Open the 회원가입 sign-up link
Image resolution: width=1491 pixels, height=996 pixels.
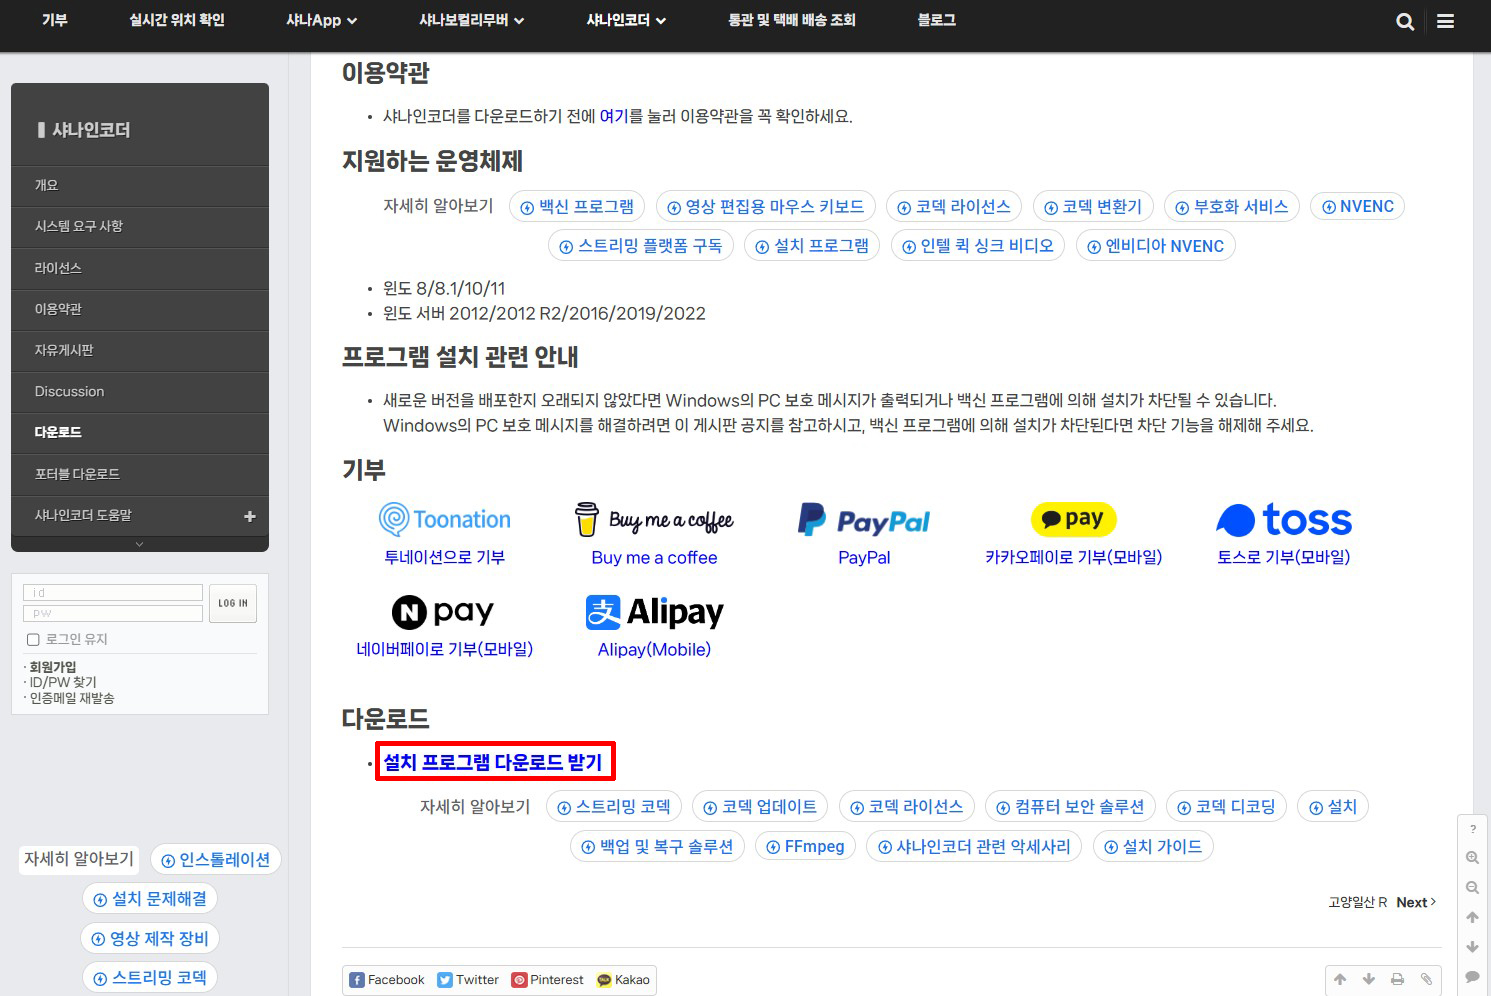53,667
